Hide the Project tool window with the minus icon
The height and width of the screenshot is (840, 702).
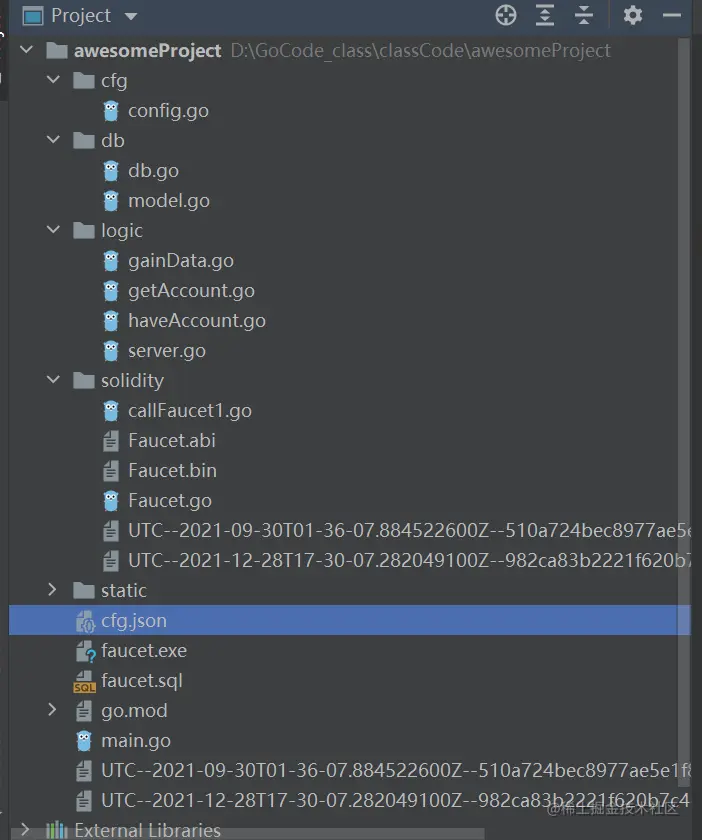click(x=671, y=15)
